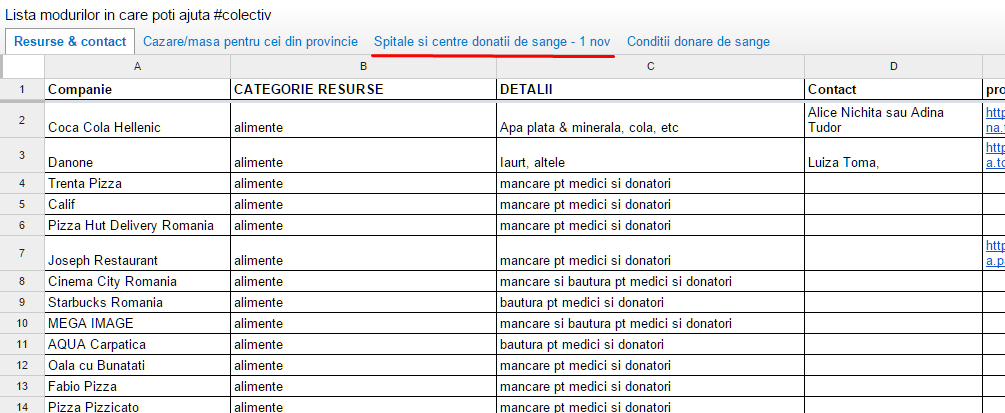Select column B header
Image resolution: width=1005 pixels, height=413 pixels.
(x=363, y=66)
